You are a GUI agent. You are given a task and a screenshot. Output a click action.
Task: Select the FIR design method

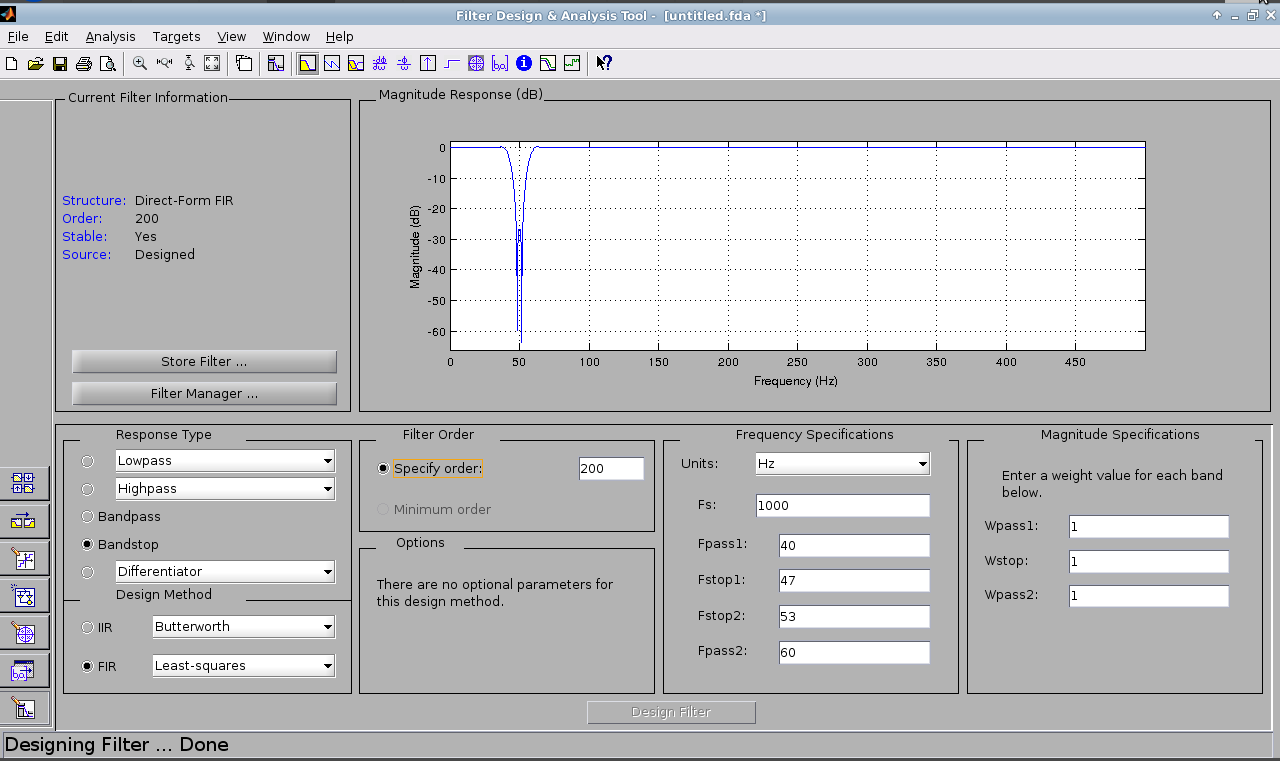click(x=88, y=666)
